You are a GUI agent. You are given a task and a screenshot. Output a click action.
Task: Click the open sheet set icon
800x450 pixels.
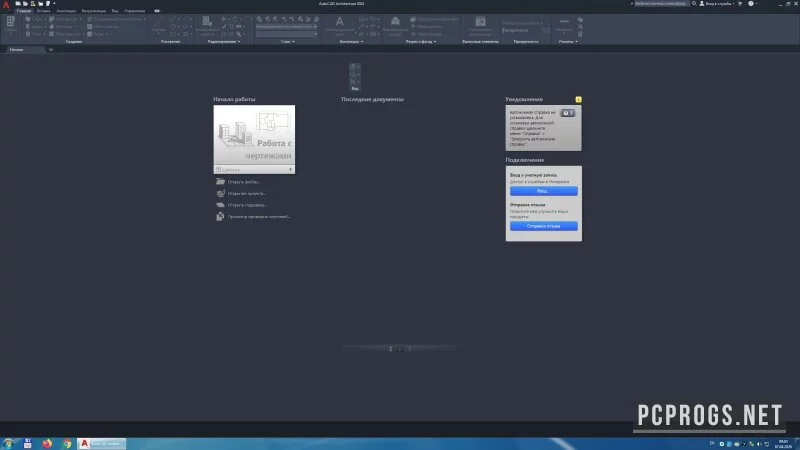[x=220, y=205]
